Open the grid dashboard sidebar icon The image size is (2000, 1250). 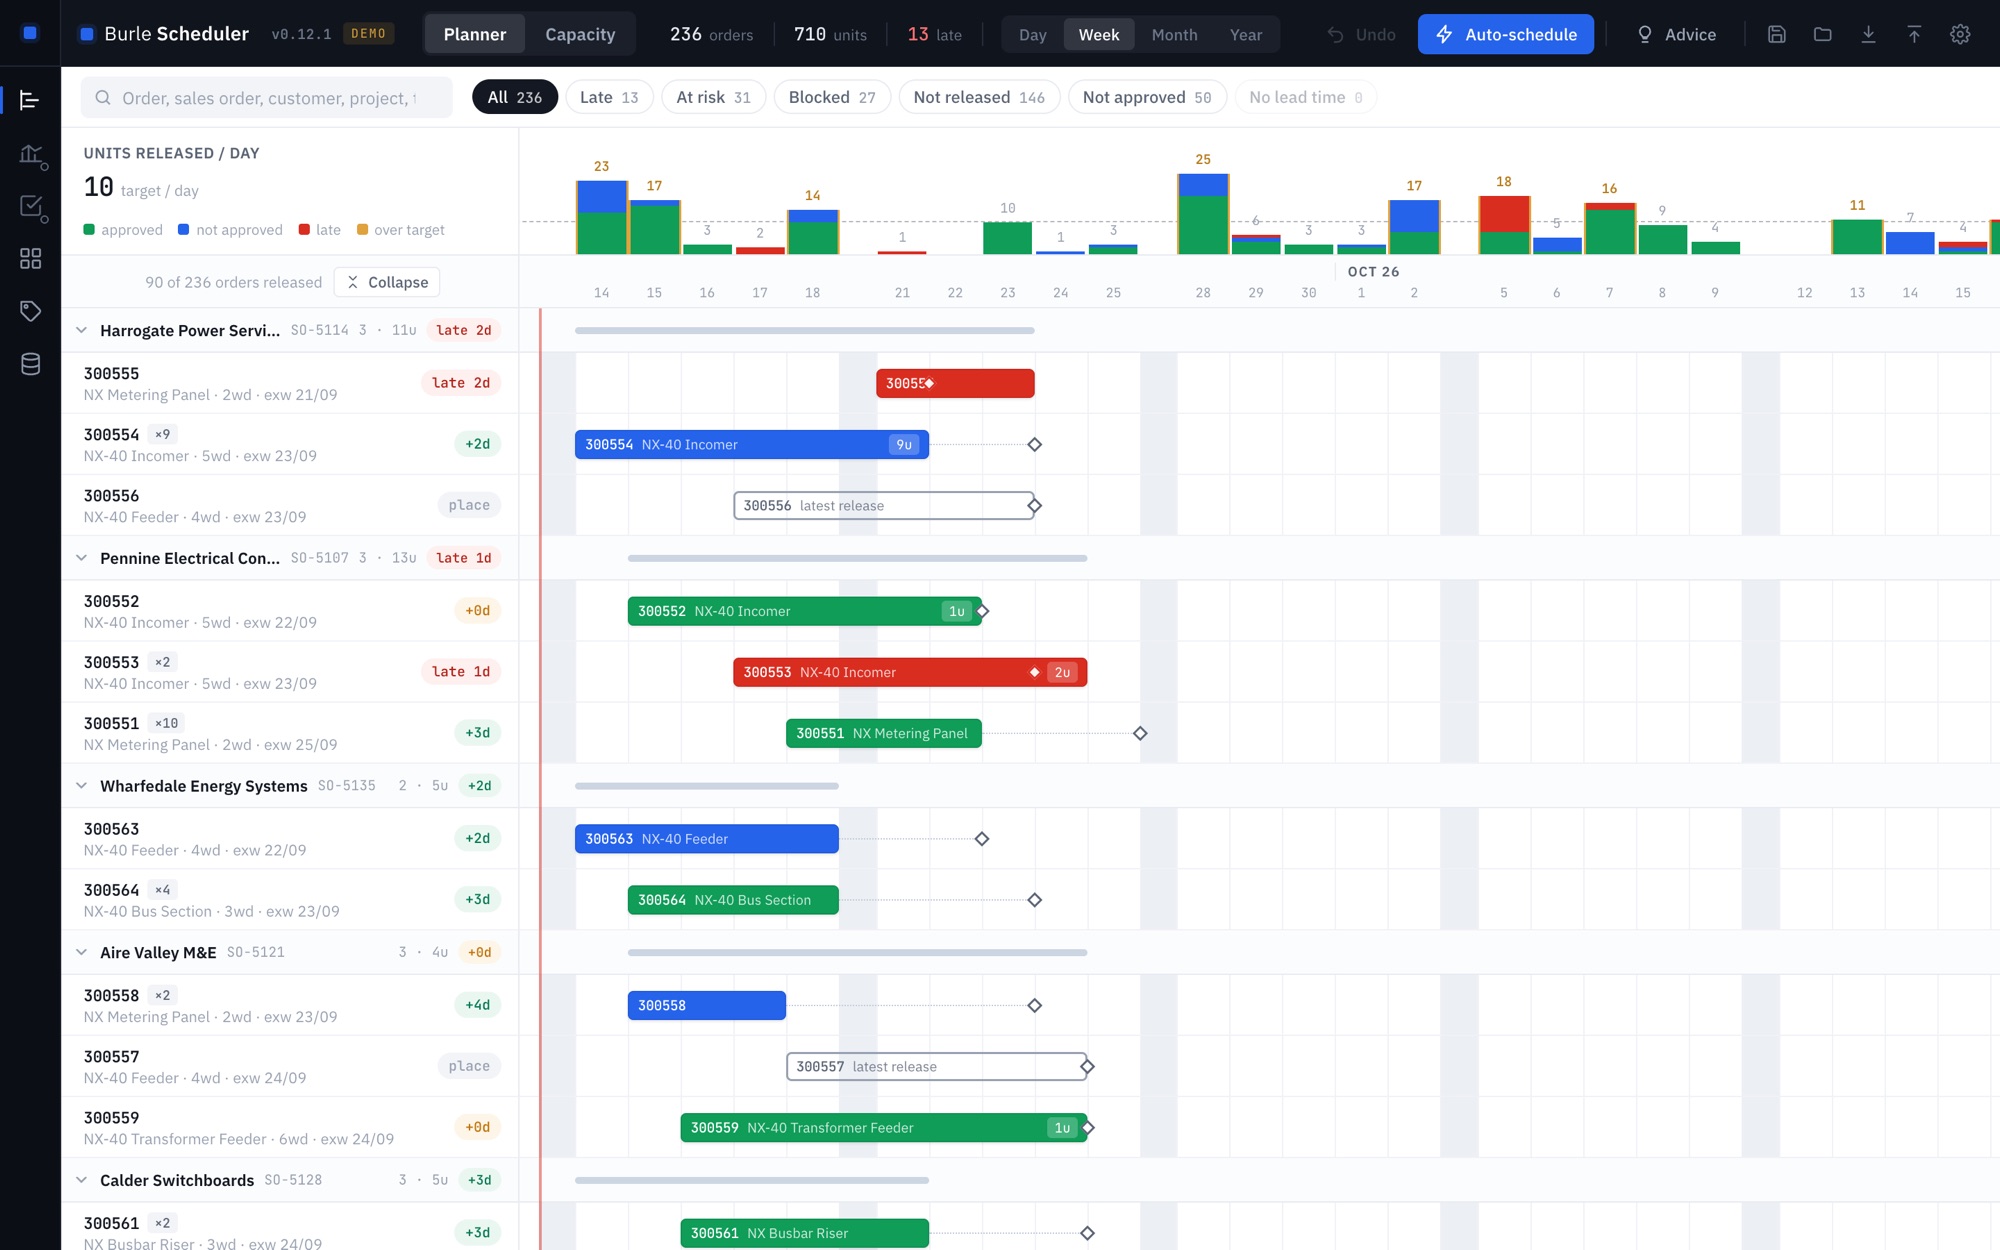click(x=30, y=259)
